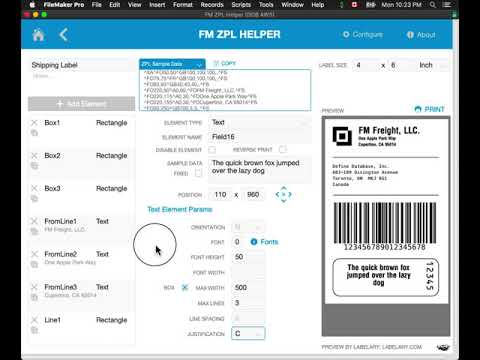This screenshot has height=360, width=480.
Task: Open the About page
Action: tap(421, 35)
